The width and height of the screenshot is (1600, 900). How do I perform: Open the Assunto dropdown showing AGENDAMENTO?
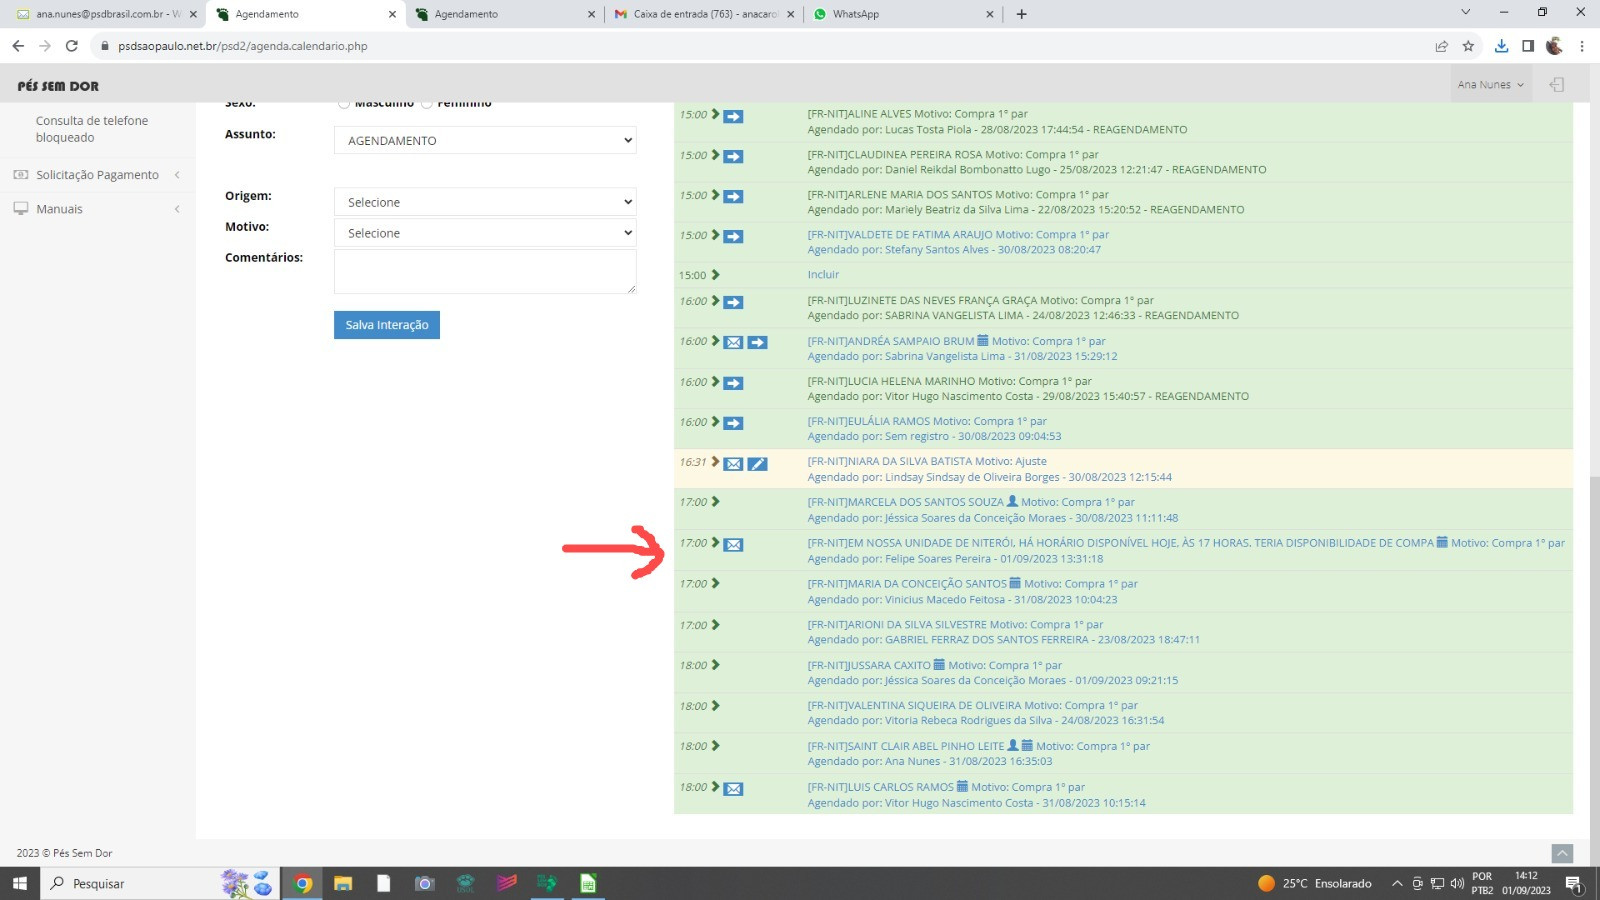(485, 140)
